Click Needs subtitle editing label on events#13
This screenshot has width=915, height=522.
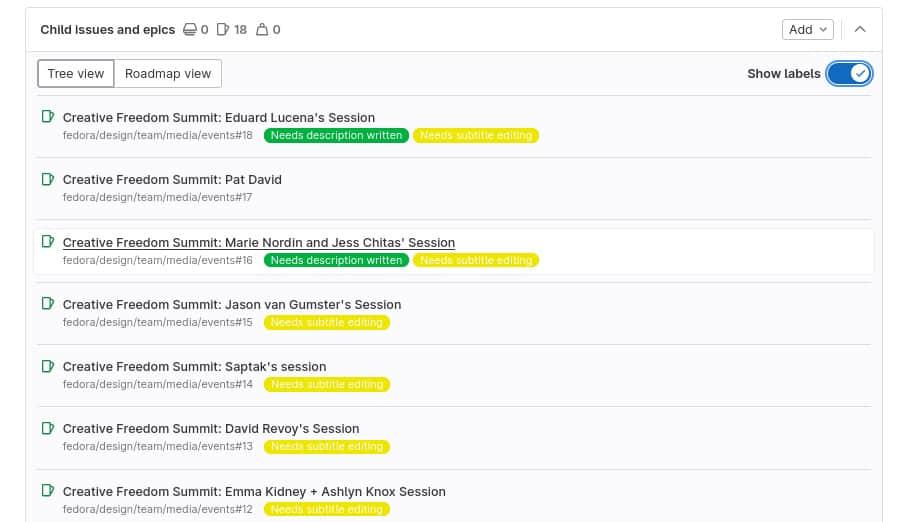[326, 446]
